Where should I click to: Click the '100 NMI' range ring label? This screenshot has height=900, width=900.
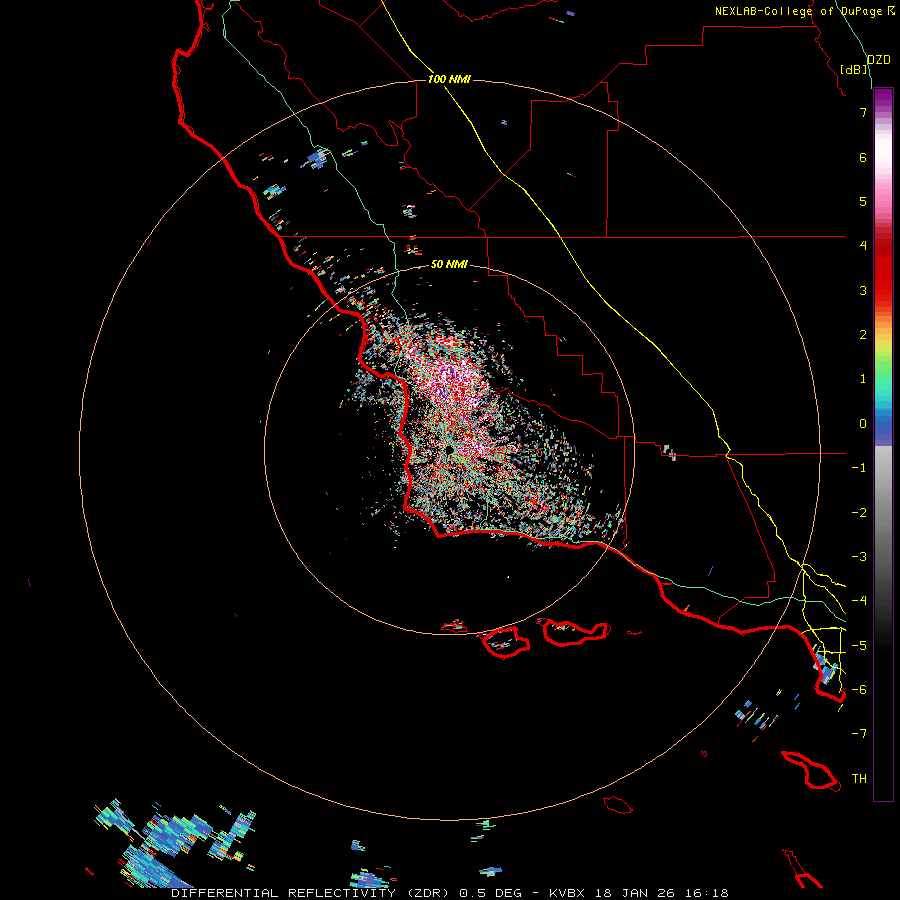(449, 79)
